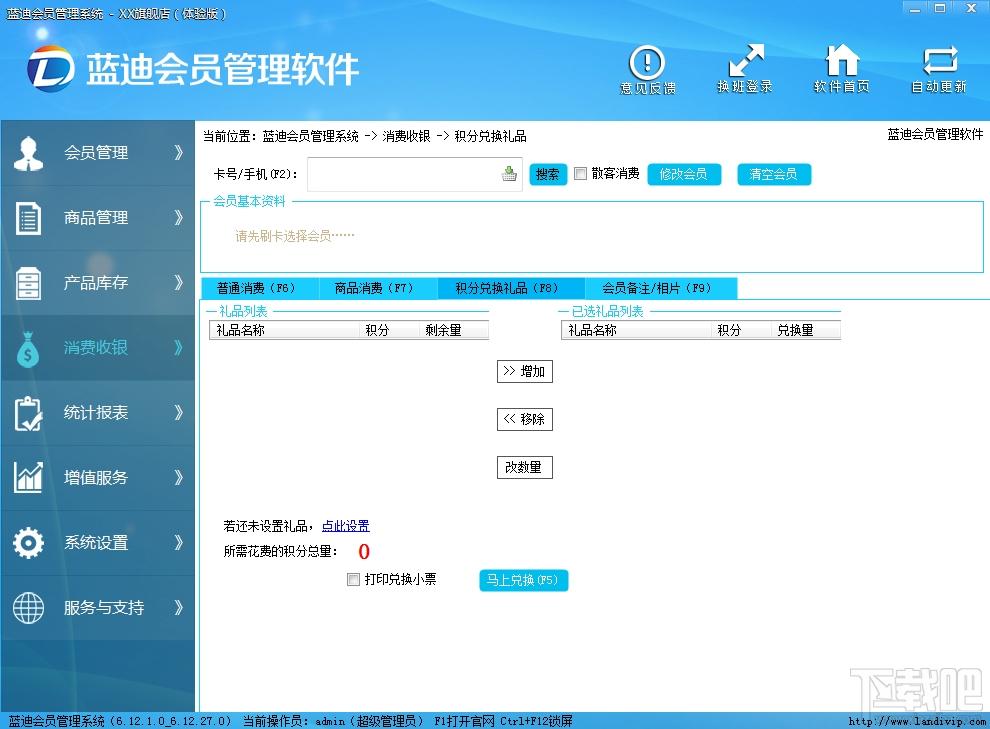The width and height of the screenshot is (990, 729).
Task: Click the 统计报表 clipboard icon
Action: (x=28, y=413)
